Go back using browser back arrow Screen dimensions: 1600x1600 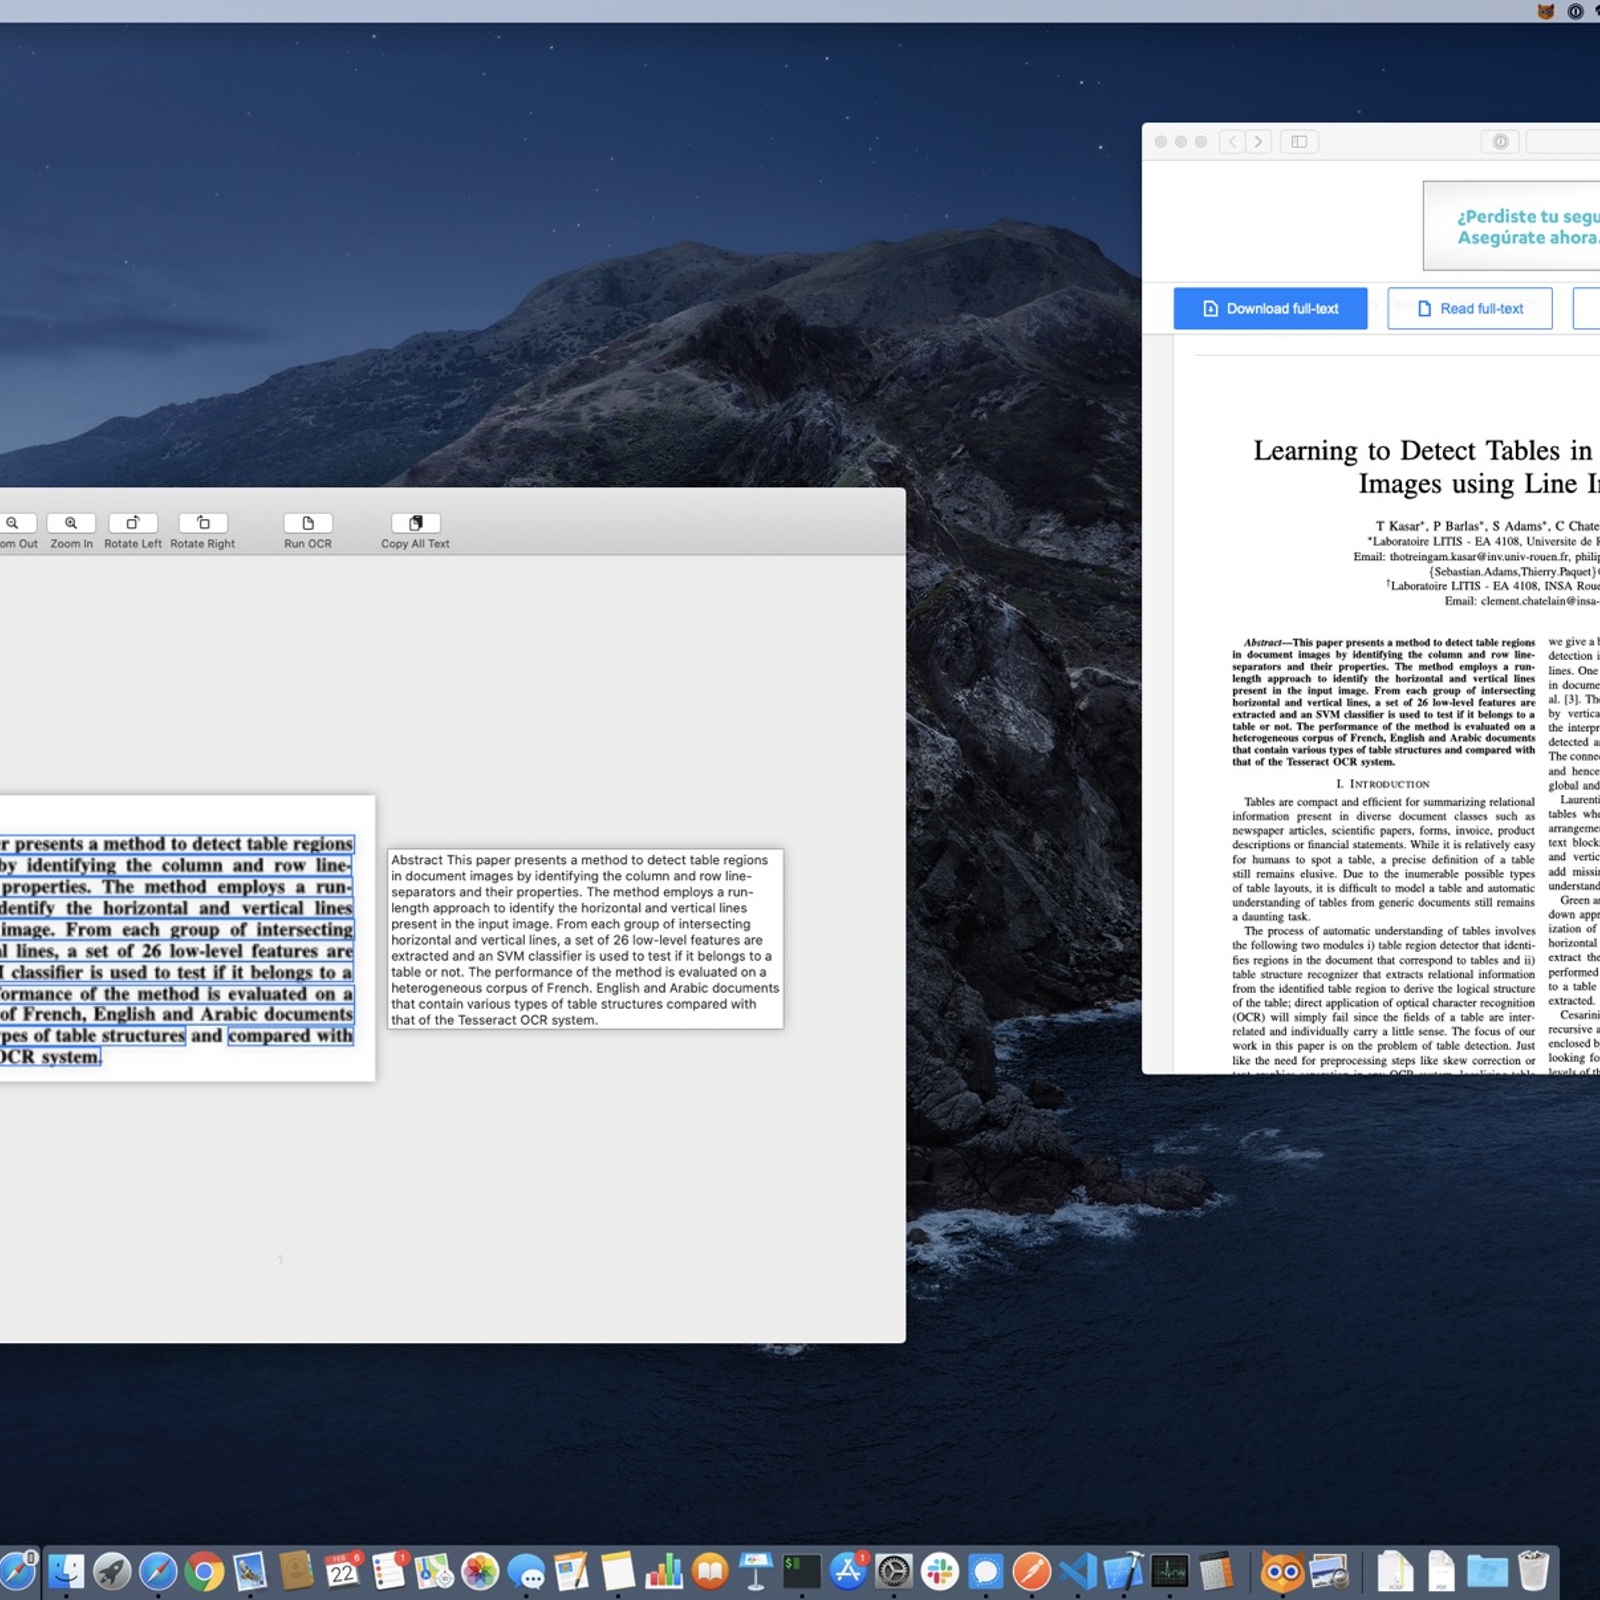(x=1233, y=142)
